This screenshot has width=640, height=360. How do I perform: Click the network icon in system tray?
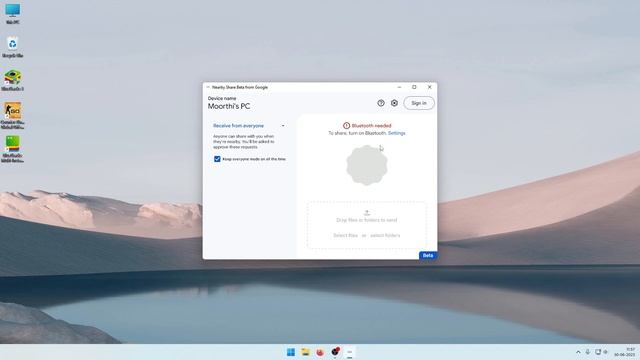click(598, 352)
